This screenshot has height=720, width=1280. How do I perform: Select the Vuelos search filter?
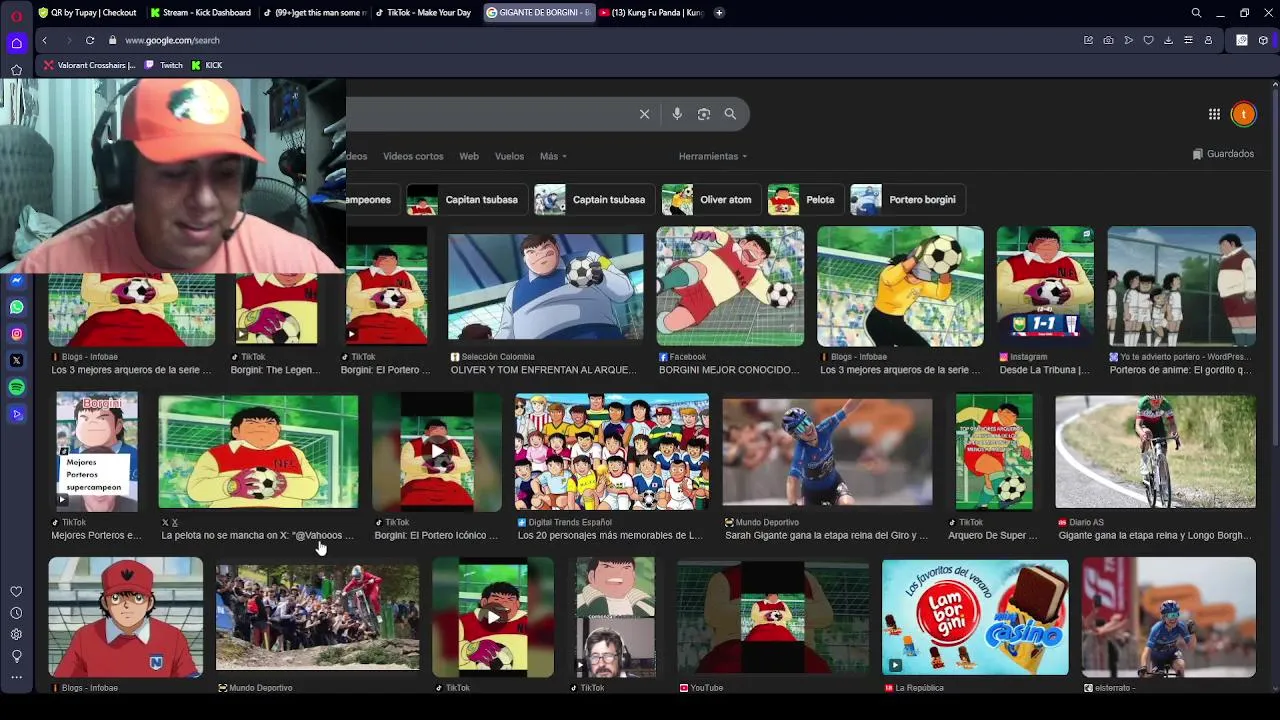click(509, 156)
